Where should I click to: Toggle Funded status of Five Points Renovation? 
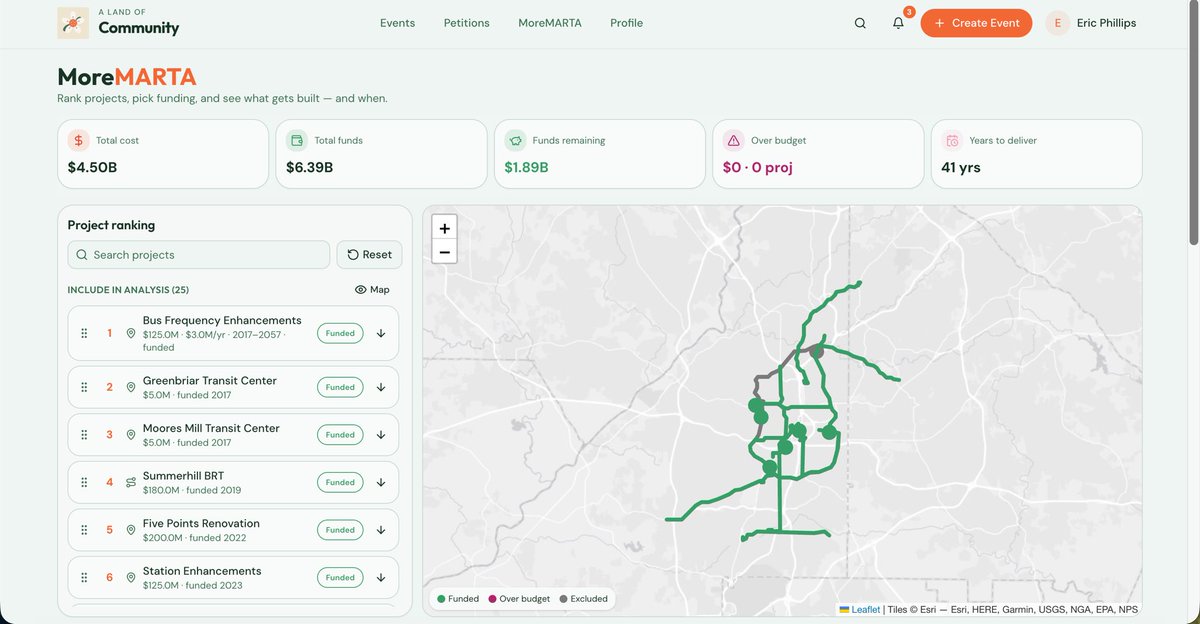click(340, 530)
